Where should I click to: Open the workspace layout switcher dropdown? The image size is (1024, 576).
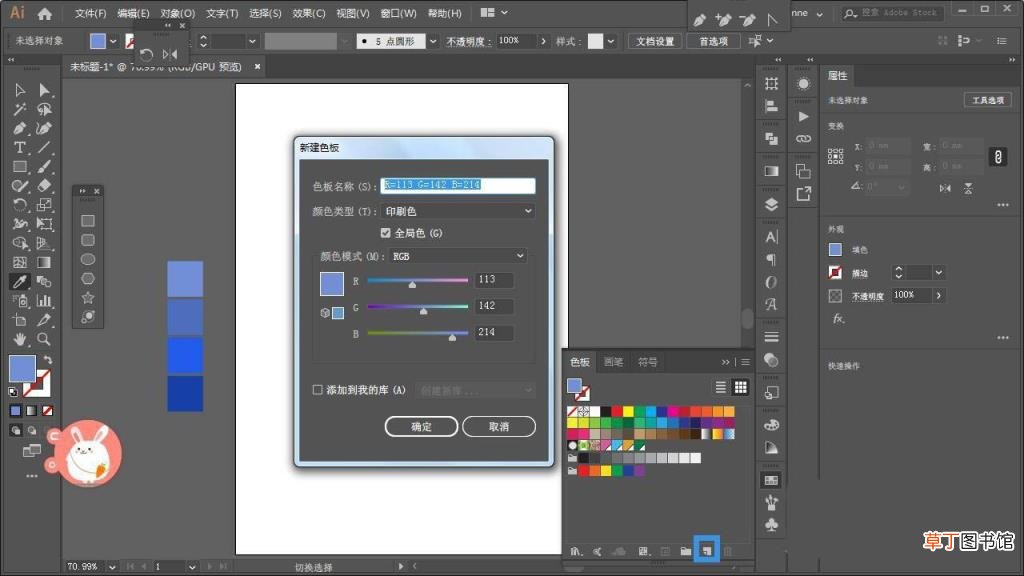click(494, 12)
